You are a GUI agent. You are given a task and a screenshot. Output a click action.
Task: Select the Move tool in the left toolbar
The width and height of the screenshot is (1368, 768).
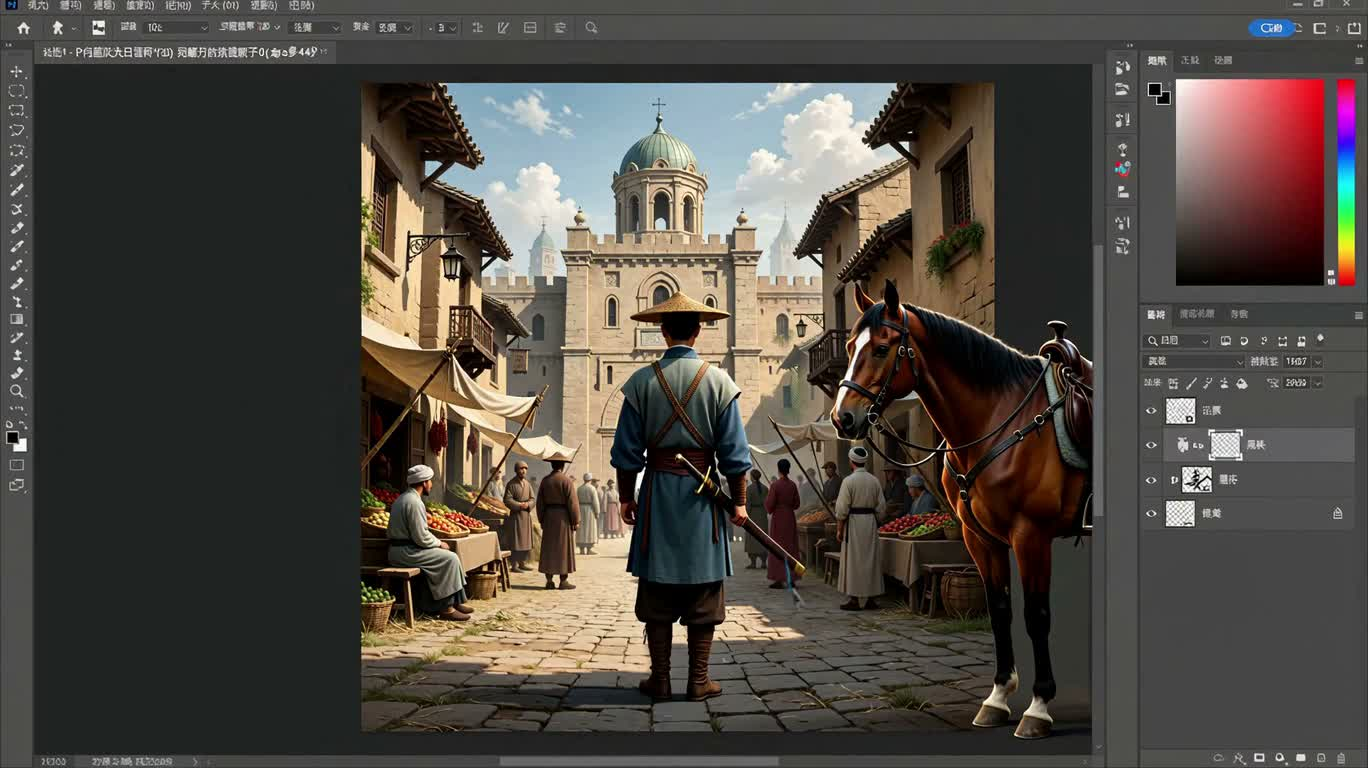click(x=17, y=71)
